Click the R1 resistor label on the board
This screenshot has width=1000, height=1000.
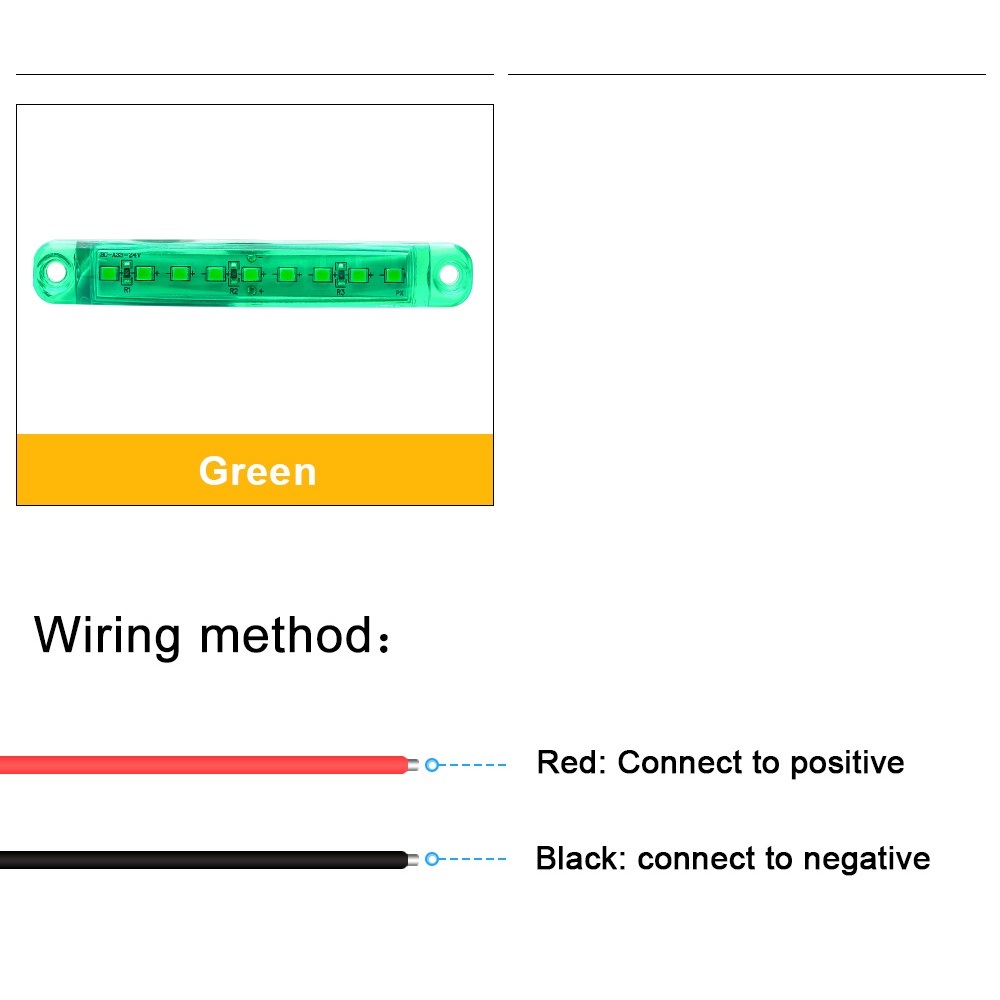point(127,289)
